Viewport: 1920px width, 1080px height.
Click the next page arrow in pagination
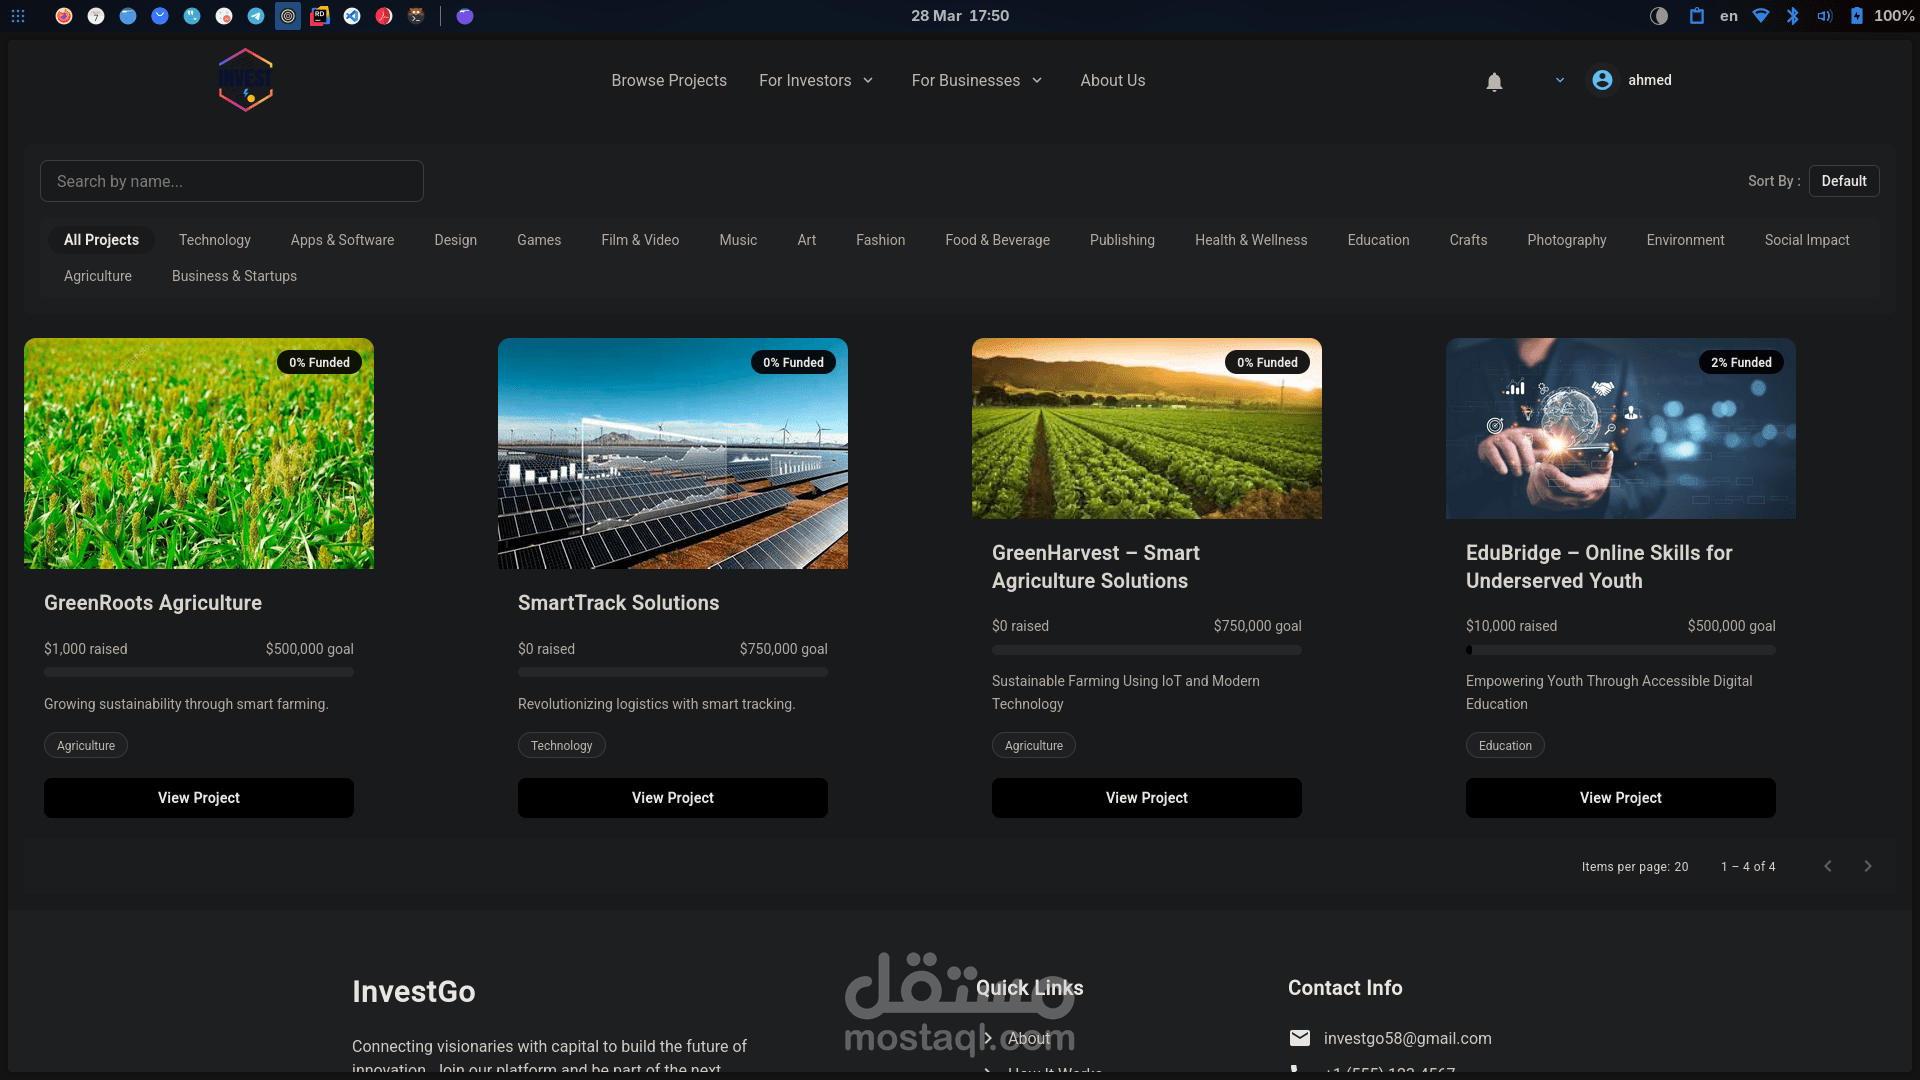coord(1868,866)
